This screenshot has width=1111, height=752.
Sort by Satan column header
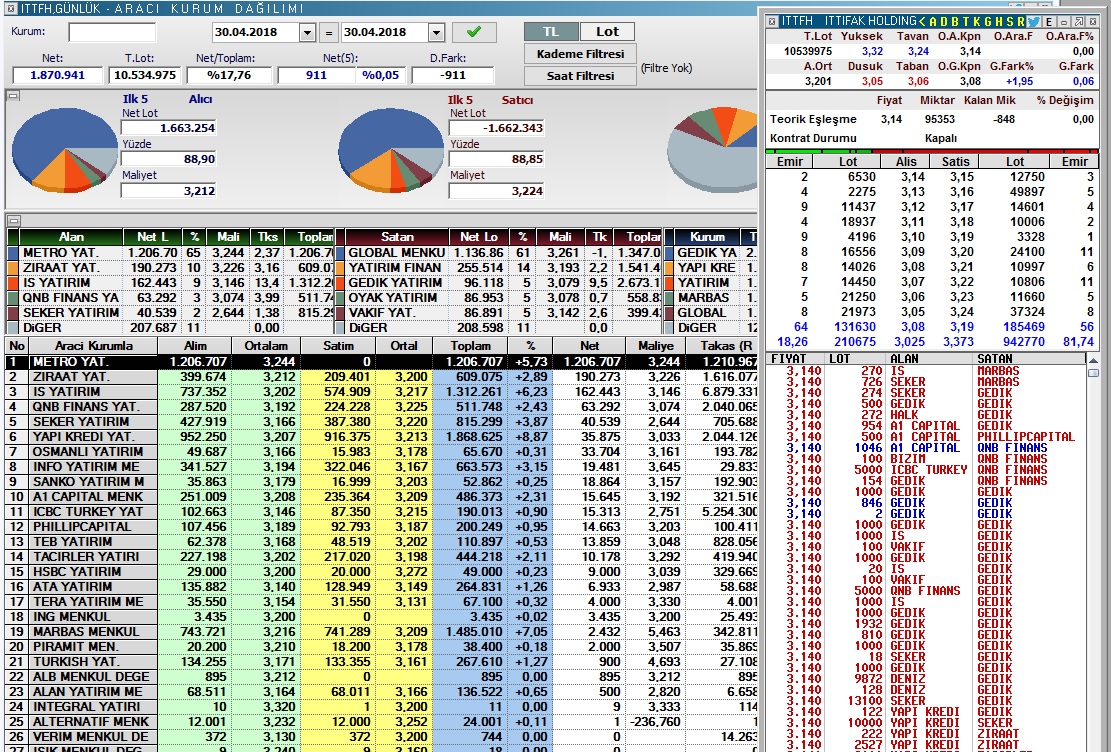(397, 237)
